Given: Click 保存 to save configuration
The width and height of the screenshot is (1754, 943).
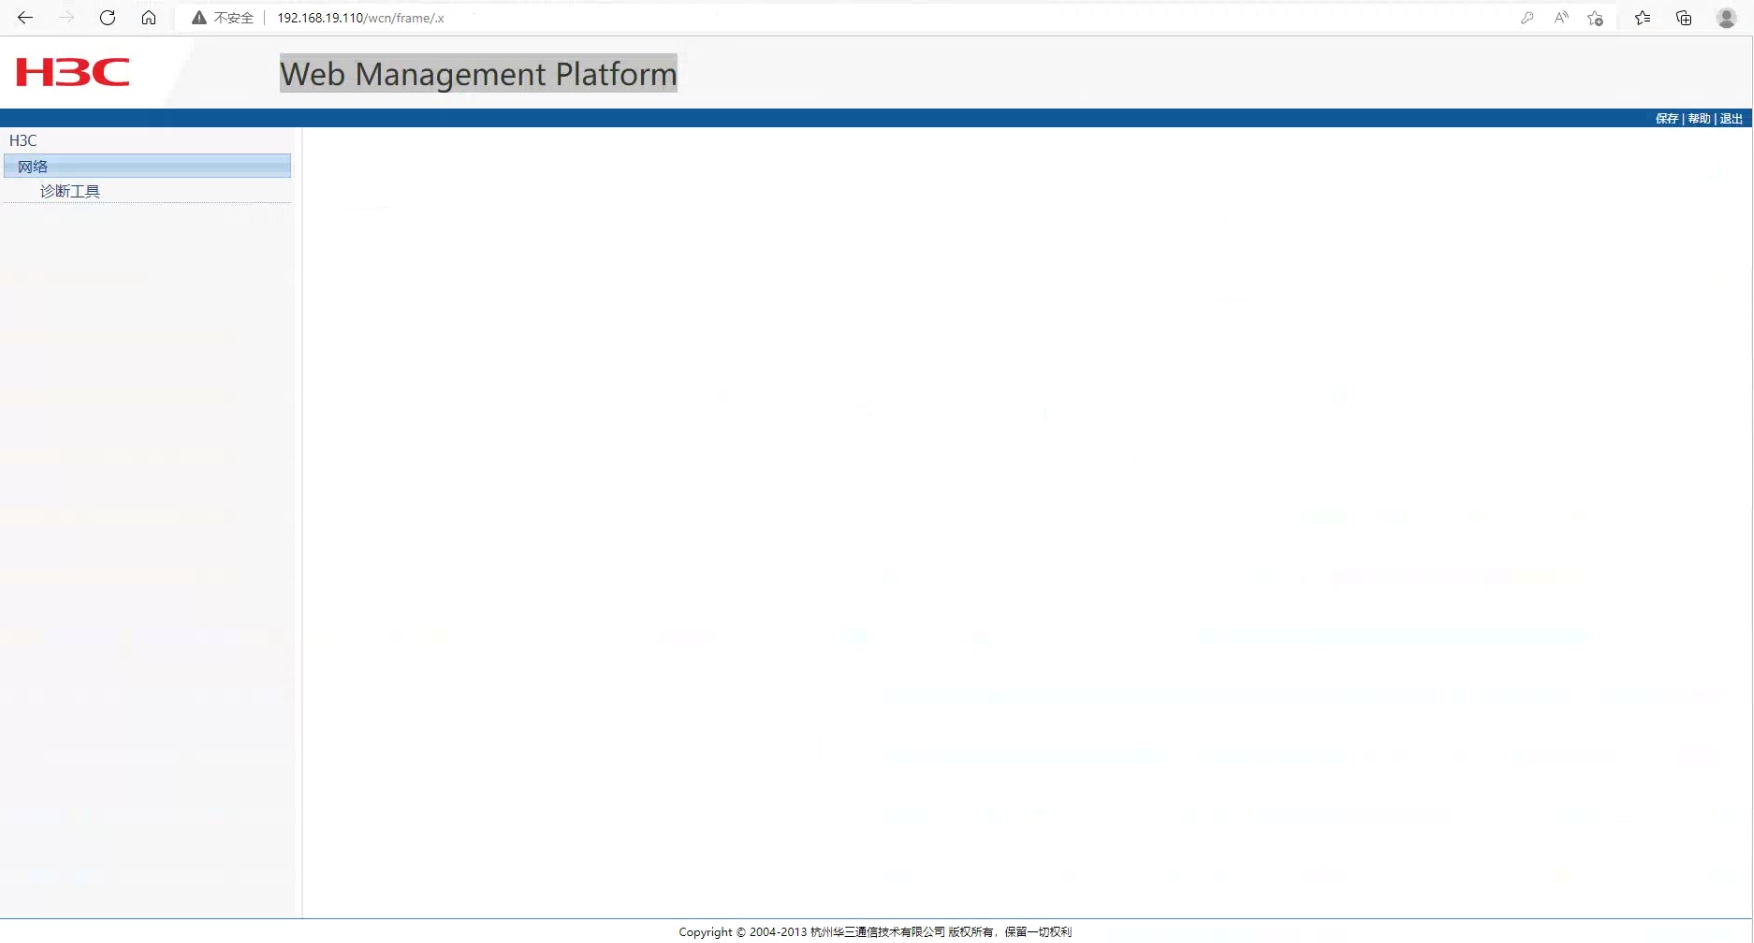Looking at the screenshot, I should (x=1666, y=119).
